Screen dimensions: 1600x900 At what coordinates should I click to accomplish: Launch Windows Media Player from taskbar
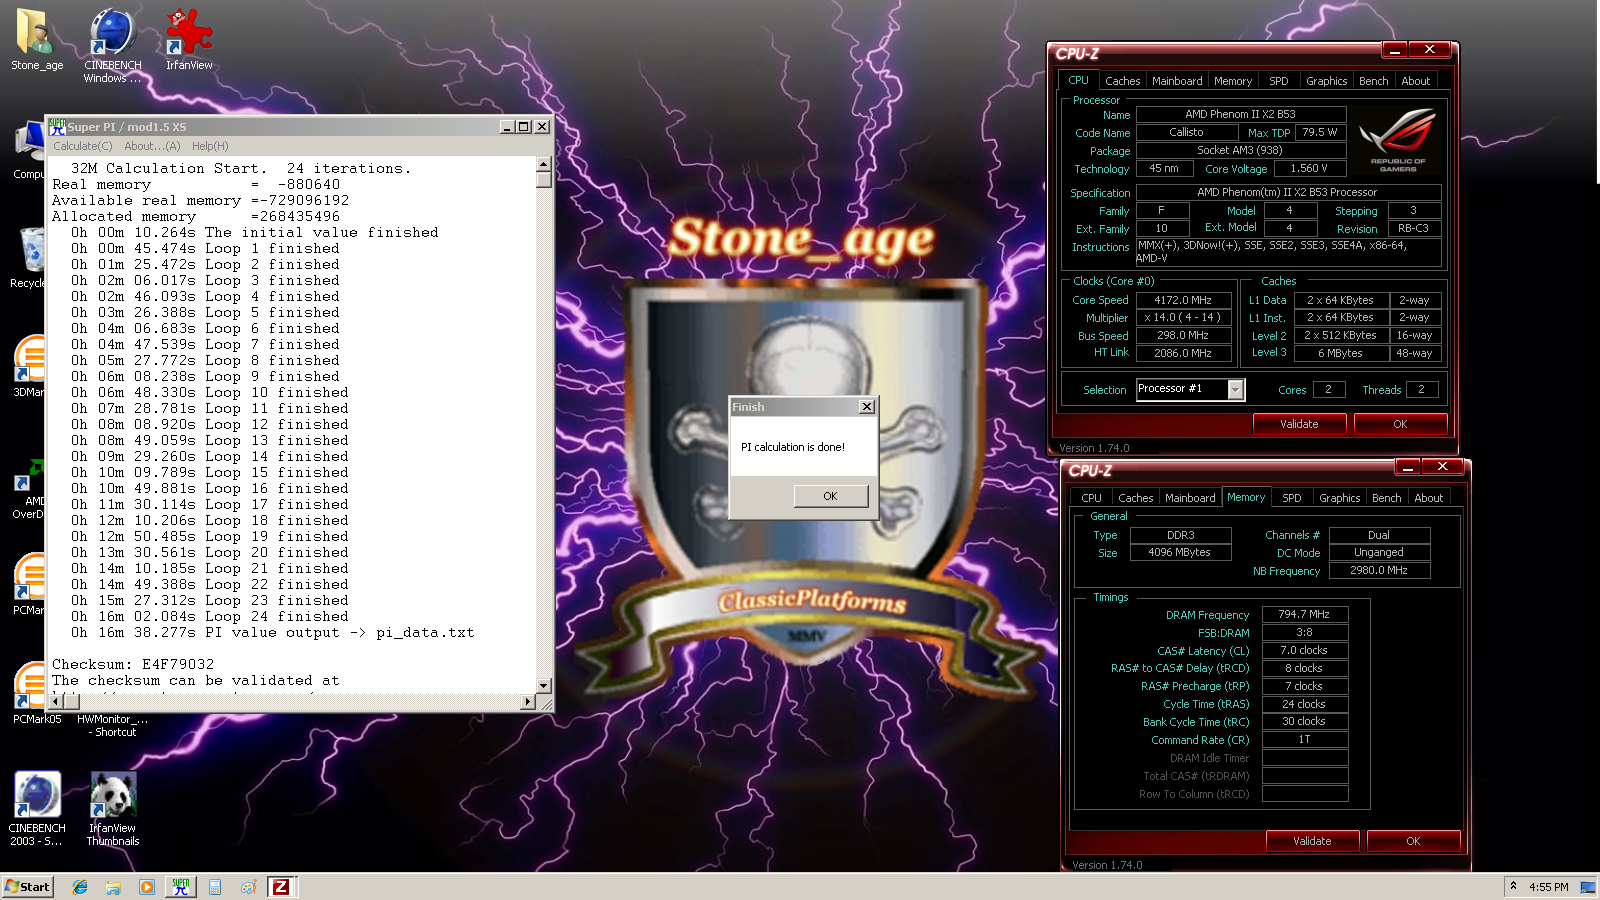point(147,887)
